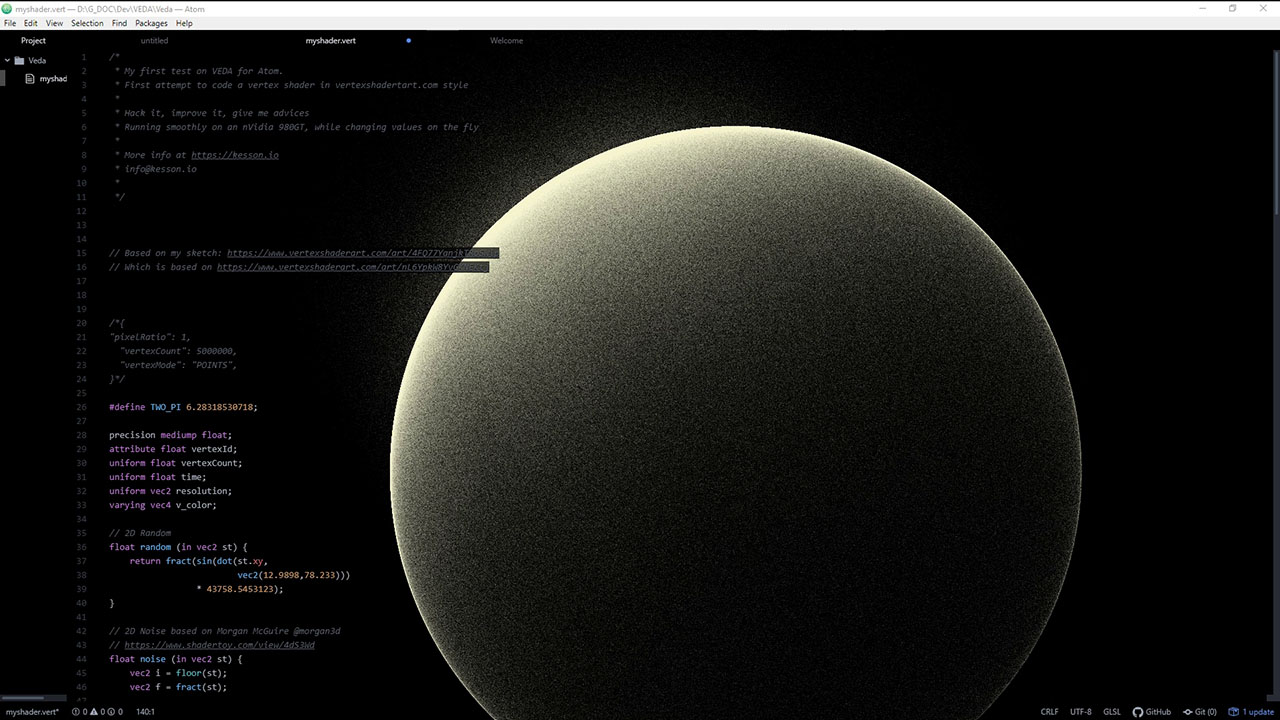This screenshot has width=1280, height=720.
Task: Open the Packages menu
Action: click(x=151, y=23)
